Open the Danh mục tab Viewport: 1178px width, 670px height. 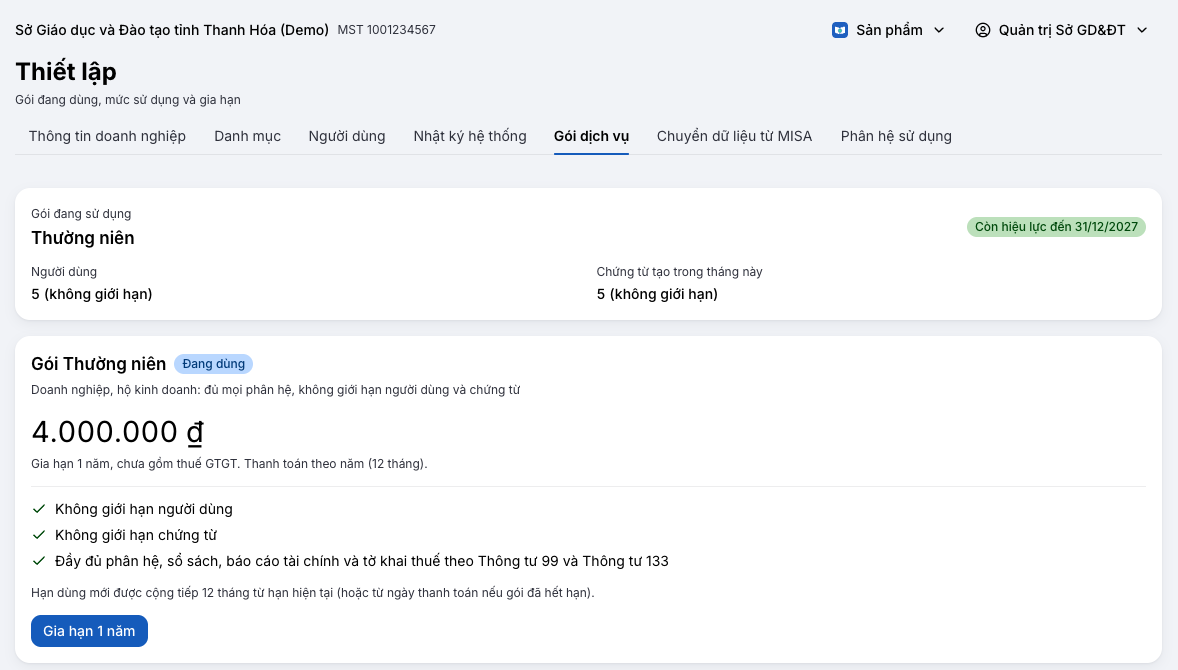[x=247, y=136]
